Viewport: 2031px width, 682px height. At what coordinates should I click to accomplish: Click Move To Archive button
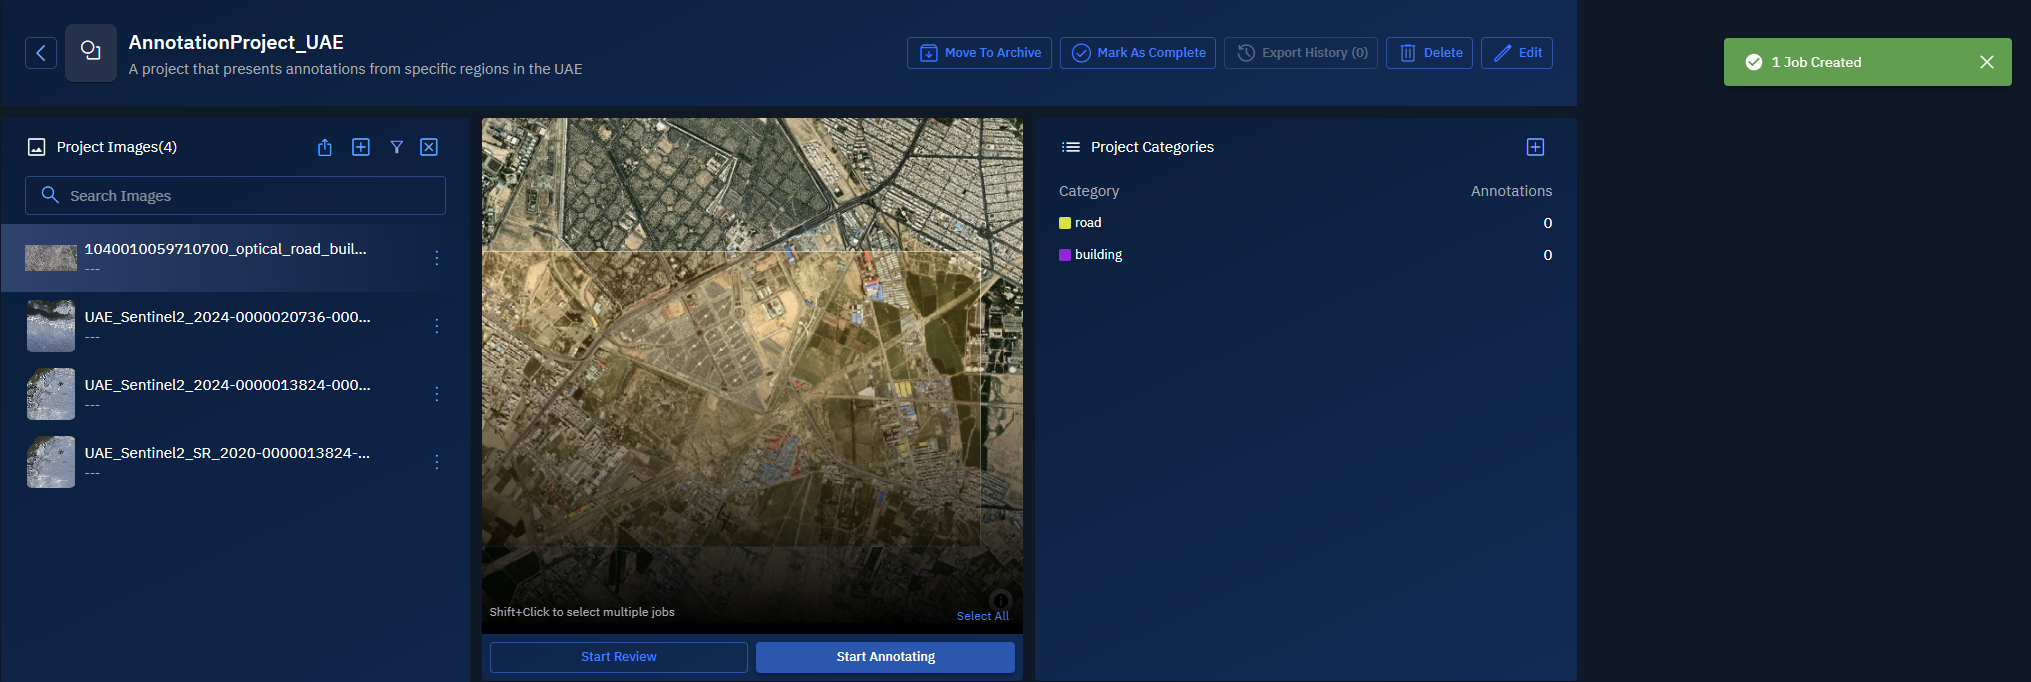[x=979, y=53]
